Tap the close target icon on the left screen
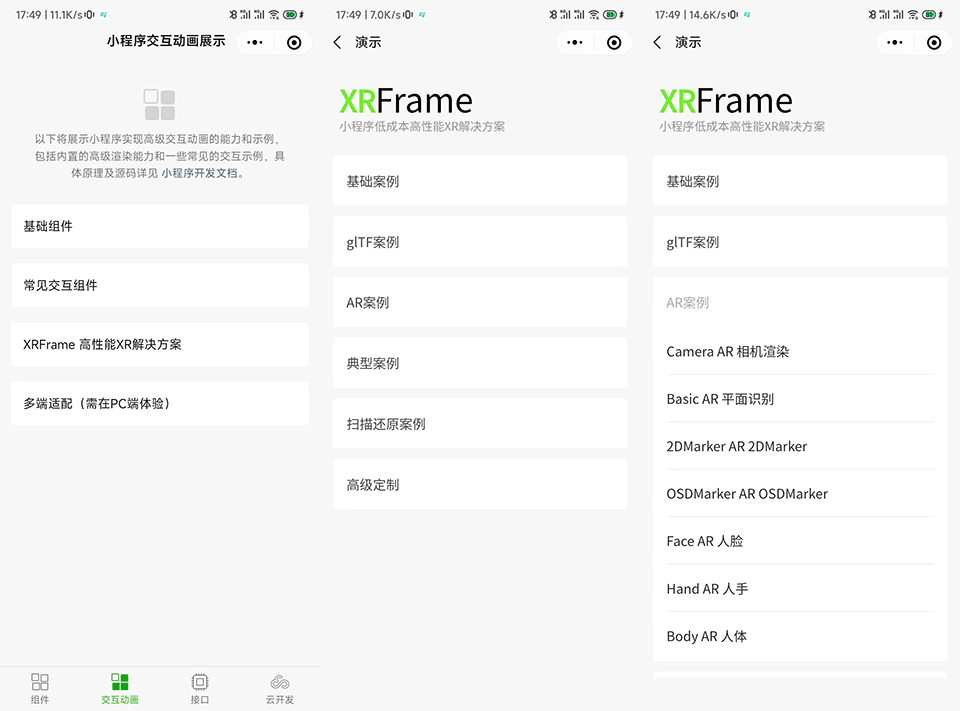 [x=294, y=42]
